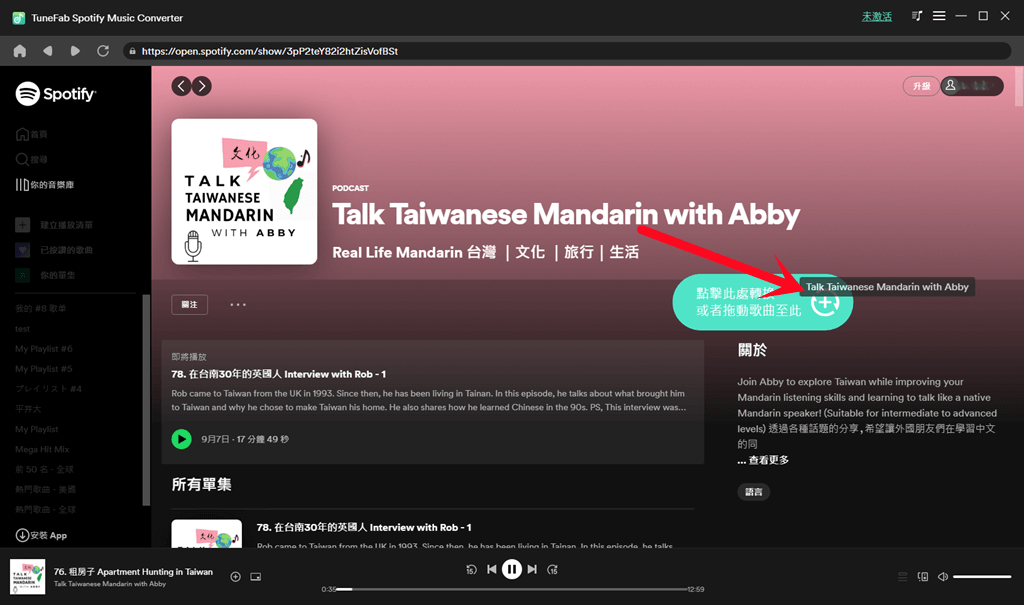Open 搜尋 search in sidebar

31,159
